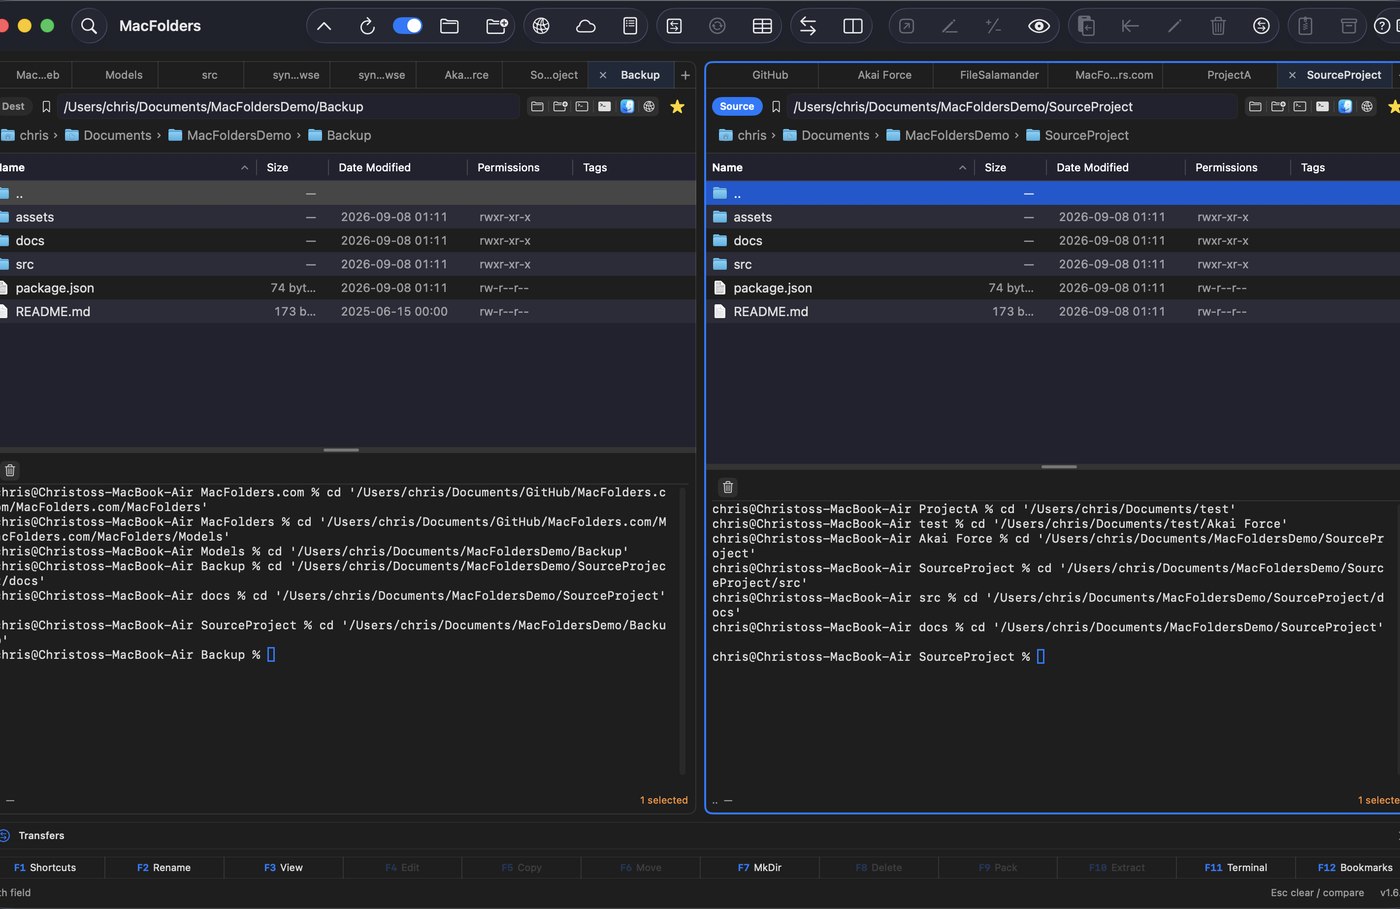Click the F1 Shortcuts button
Image resolution: width=1400 pixels, height=909 pixels.
click(45, 867)
